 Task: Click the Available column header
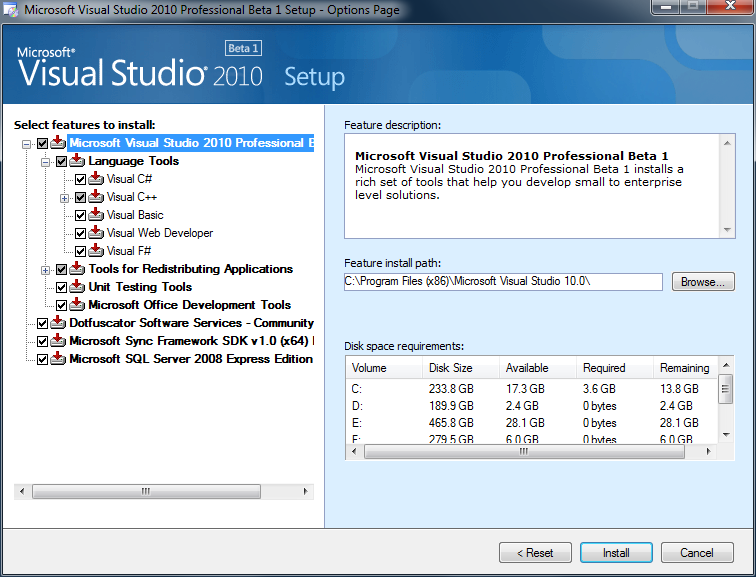538,368
